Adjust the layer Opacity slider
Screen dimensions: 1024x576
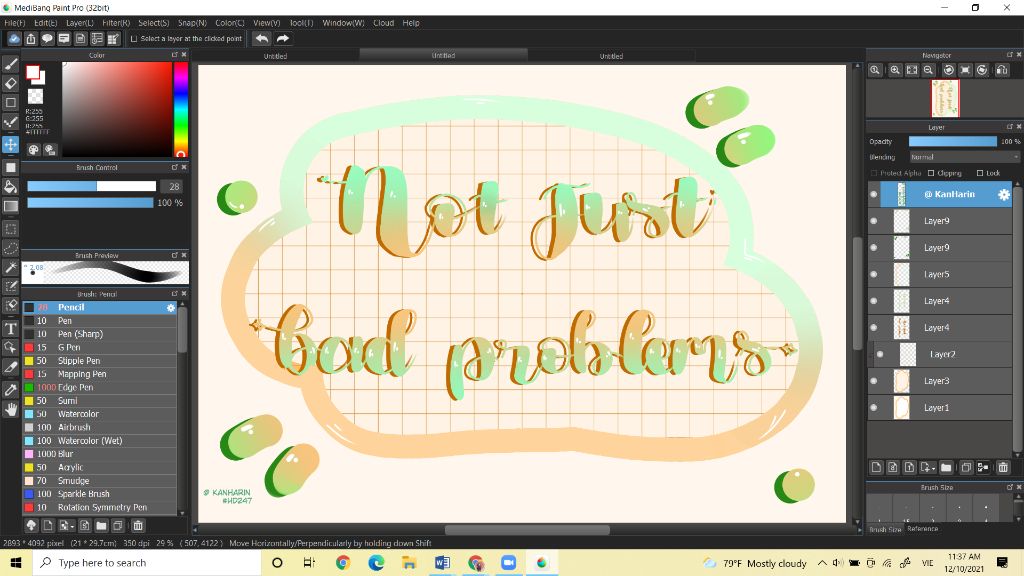pyautogui.click(x=953, y=141)
